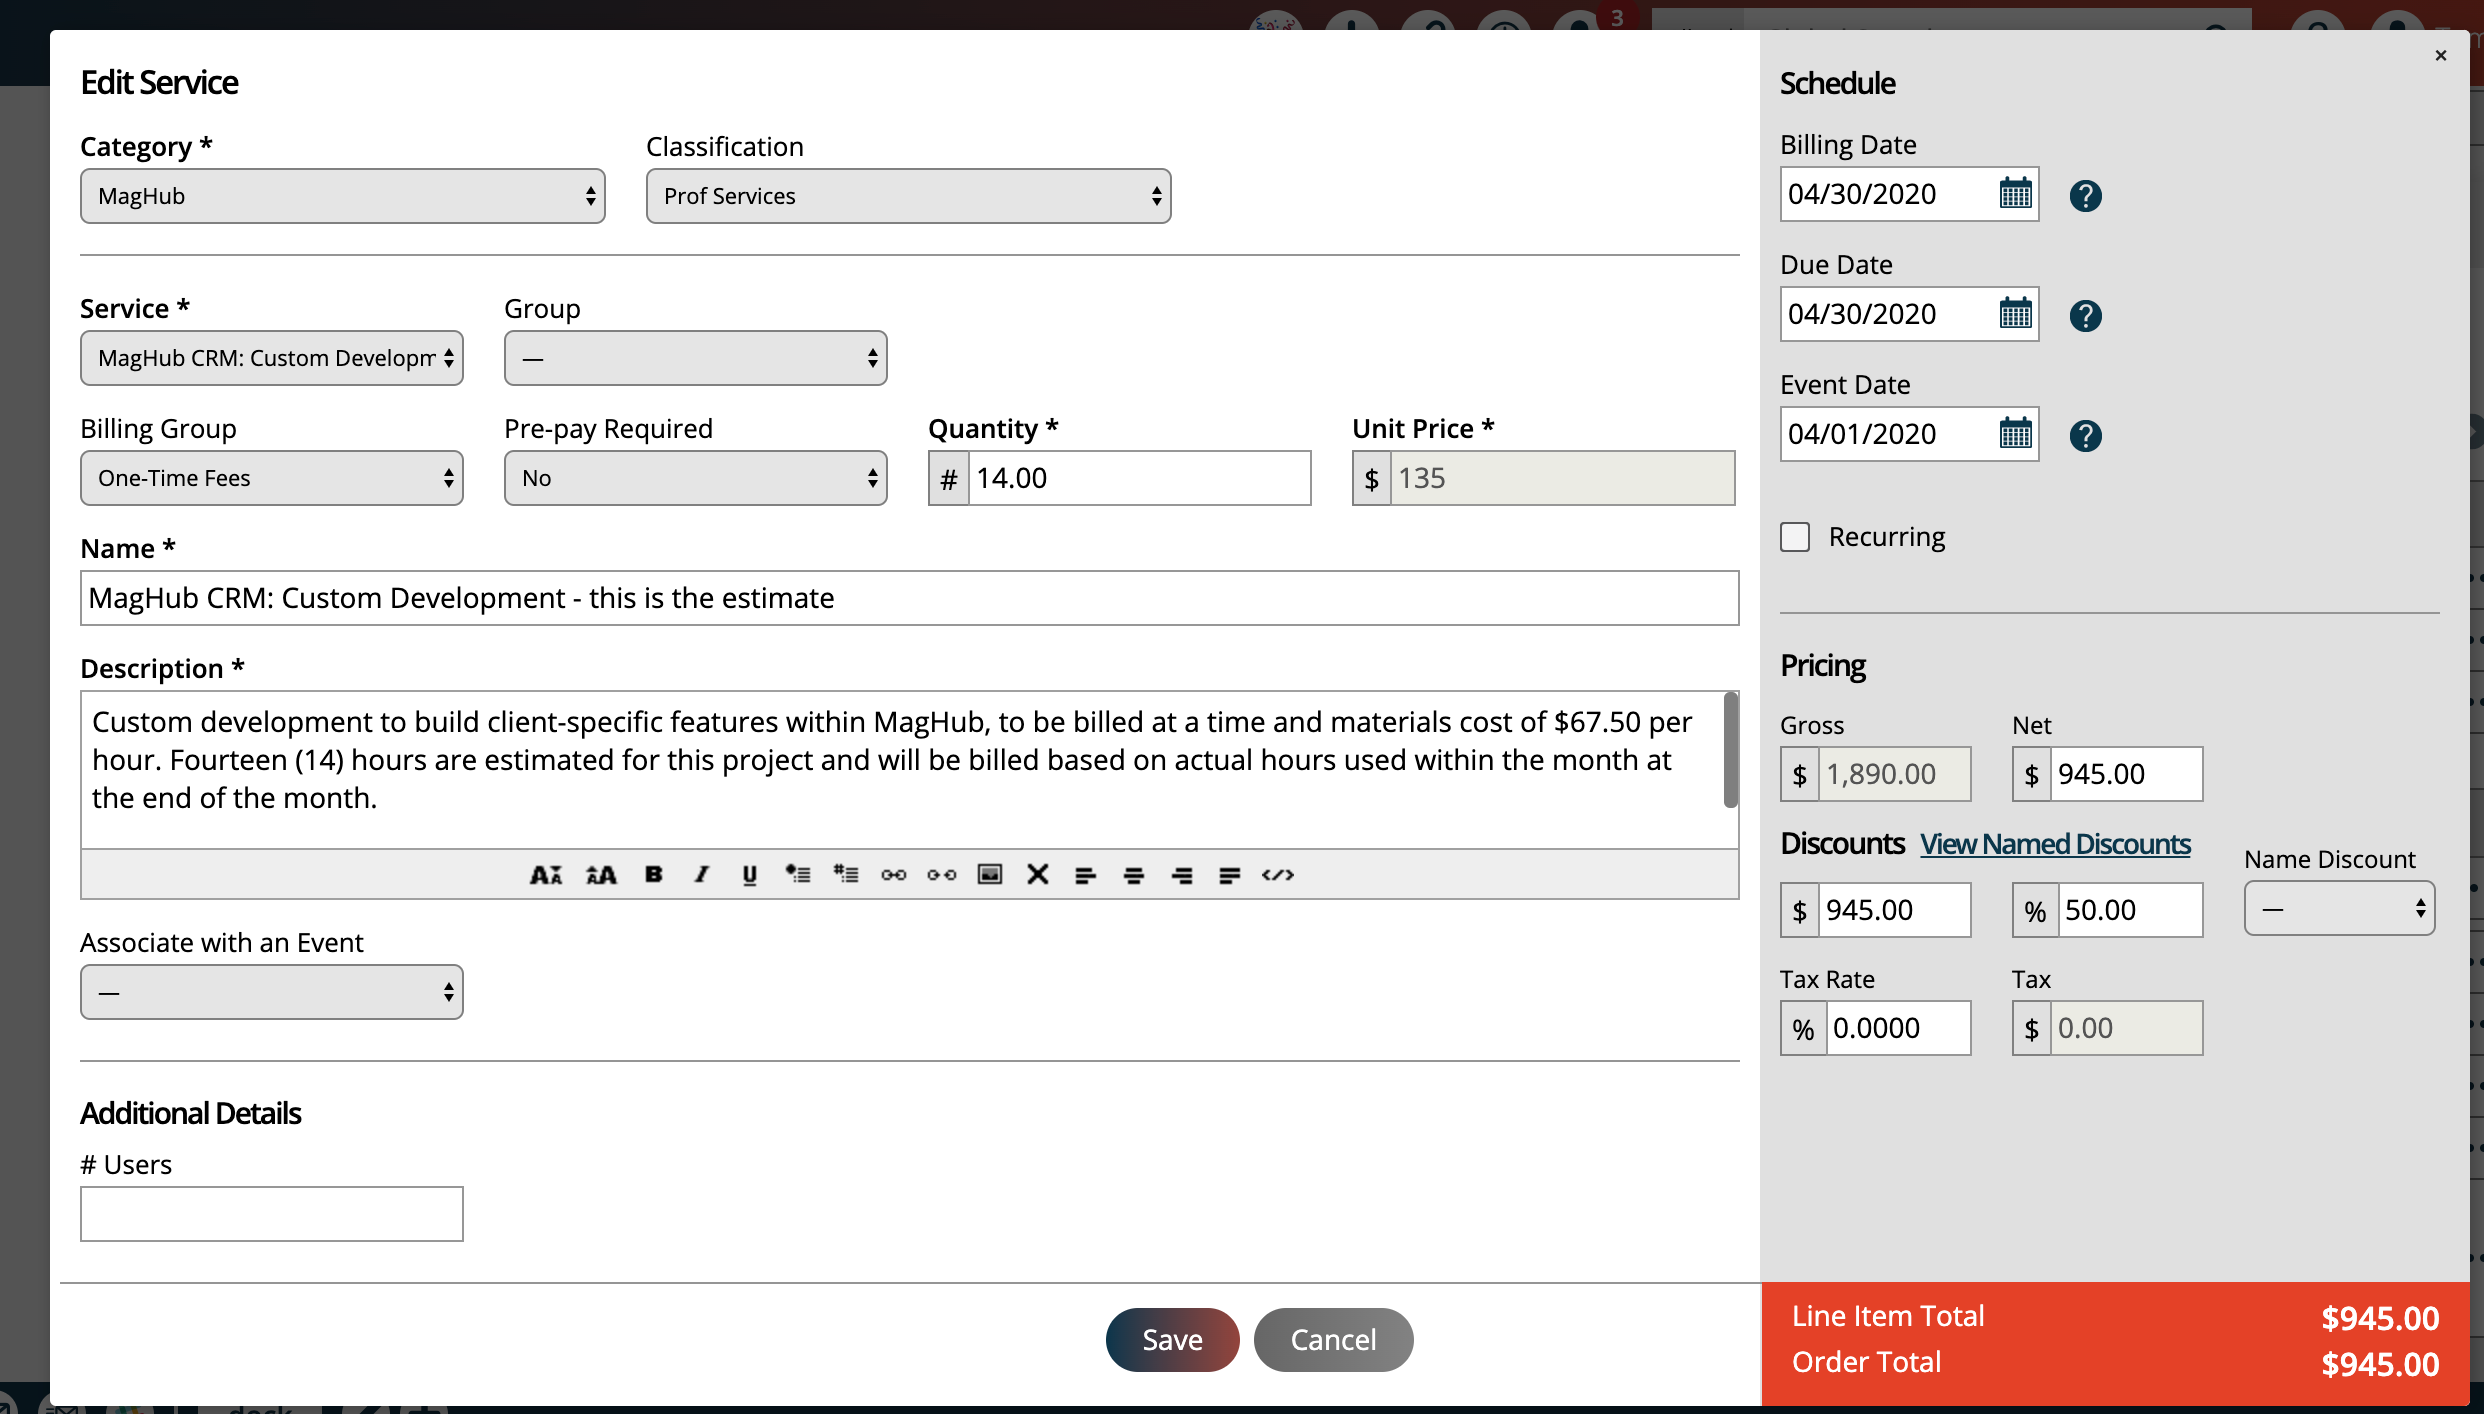The width and height of the screenshot is (2484, 1414).
Task: Click the Event Date text field
Action: coord(1888,434)
